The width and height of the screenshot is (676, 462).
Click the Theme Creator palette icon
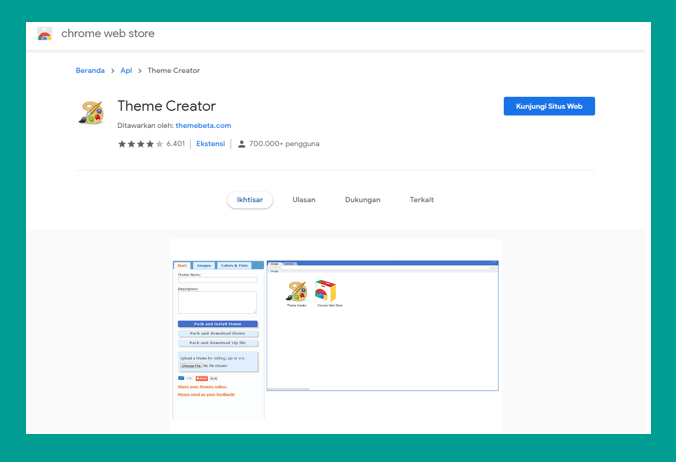point(92,112)
